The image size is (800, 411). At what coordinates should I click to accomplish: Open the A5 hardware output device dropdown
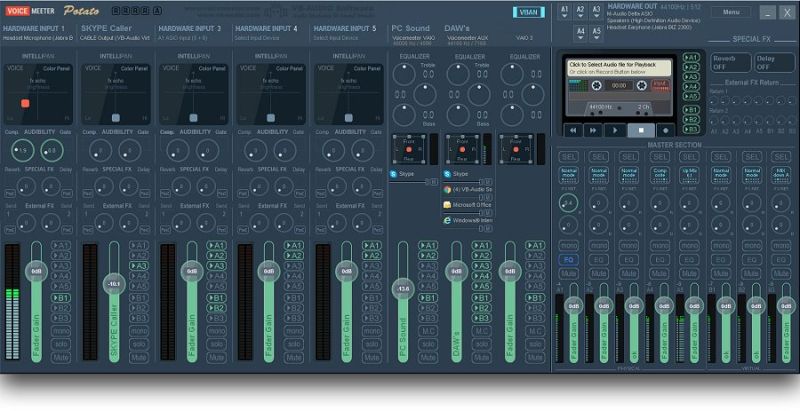pos(596,32)
